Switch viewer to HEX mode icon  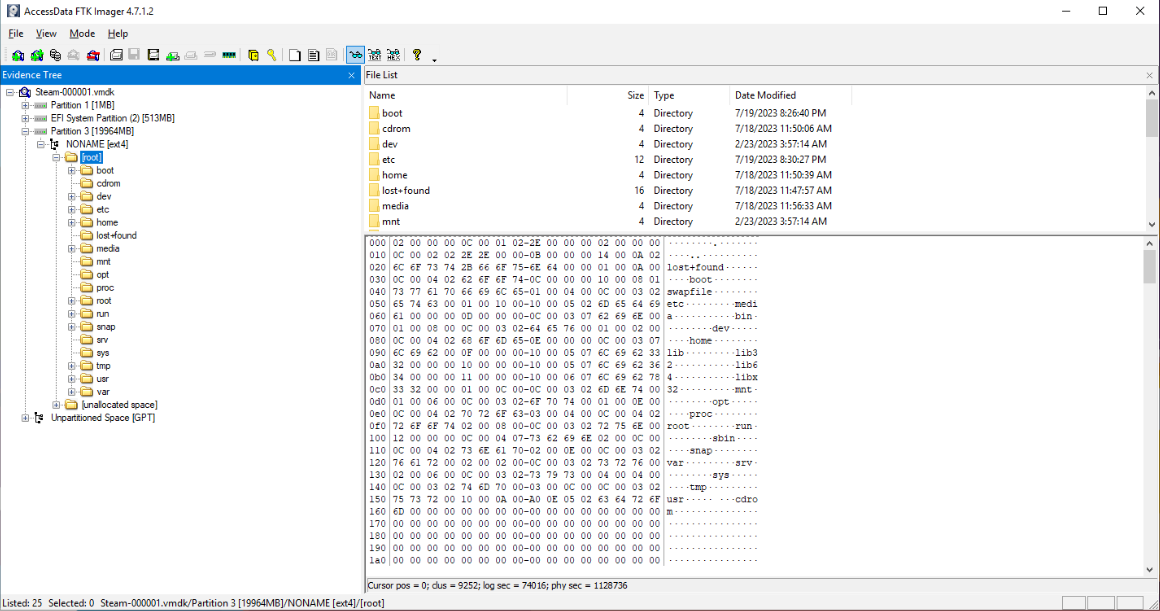coord(394,55)
